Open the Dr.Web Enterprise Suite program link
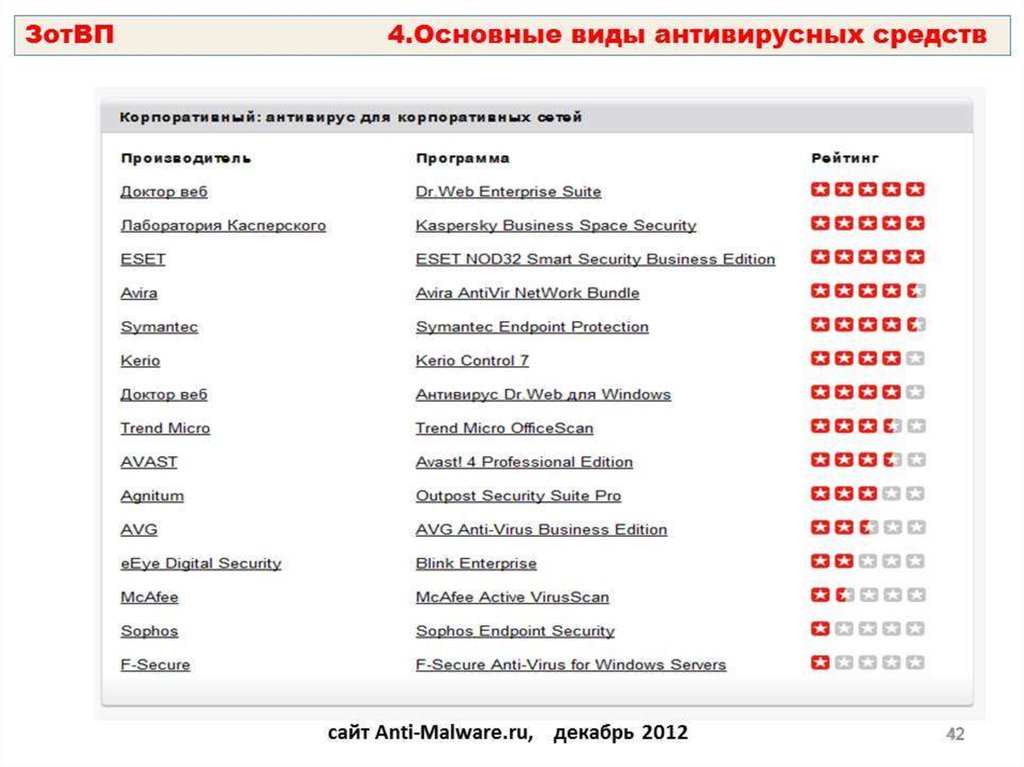The image size is (1024, 767). click(x=508, y=191)
